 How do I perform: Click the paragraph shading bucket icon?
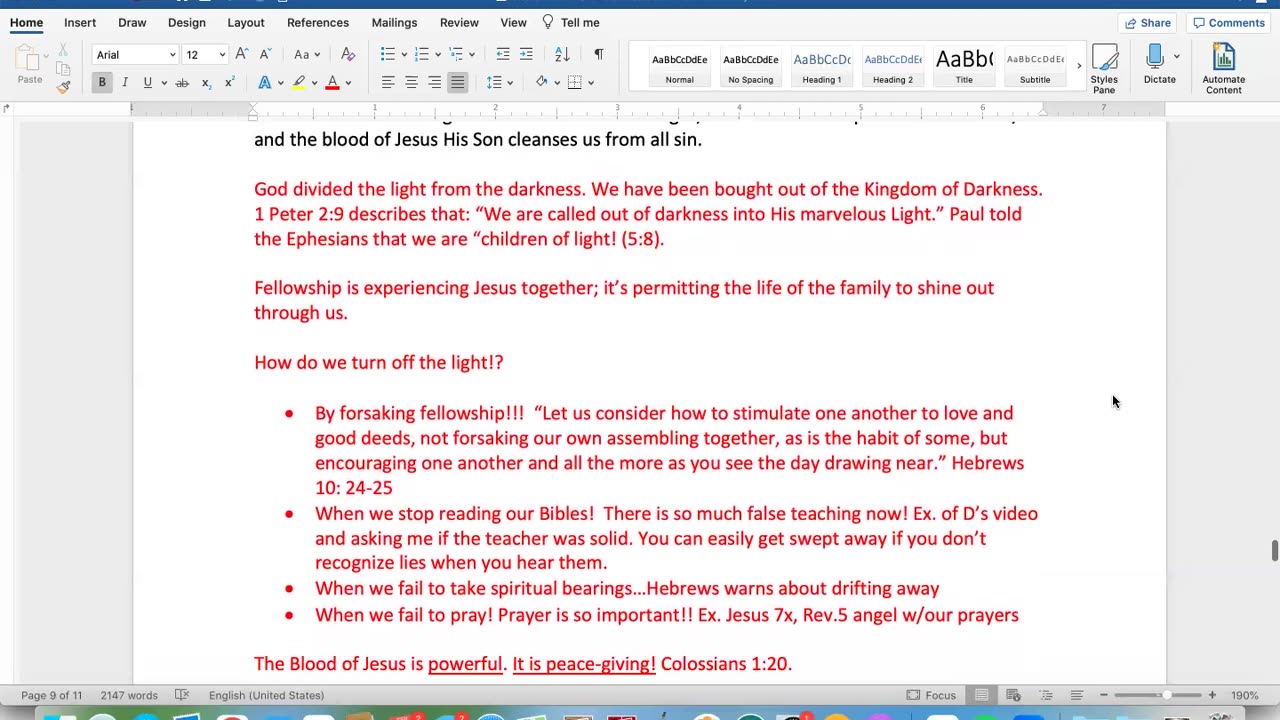click(x=541, y=82)
